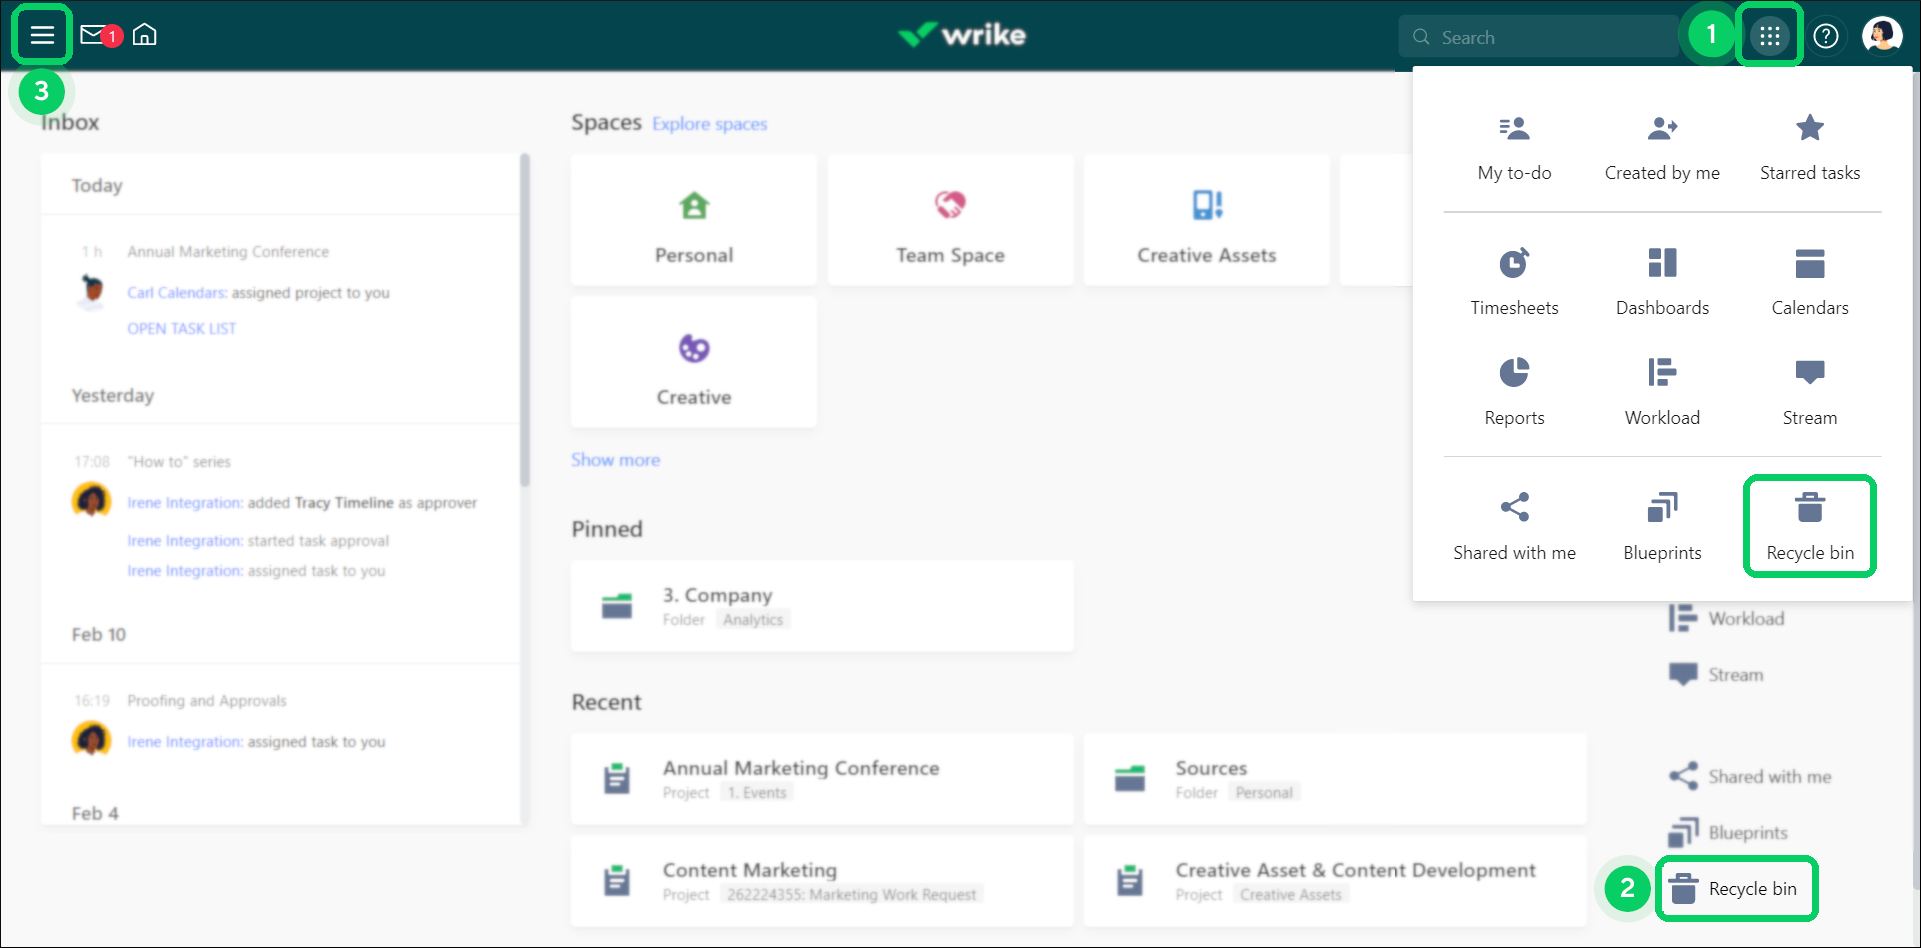
Task: Open Shared with me
Action: pyautogui.click(x=1513, y=525)
